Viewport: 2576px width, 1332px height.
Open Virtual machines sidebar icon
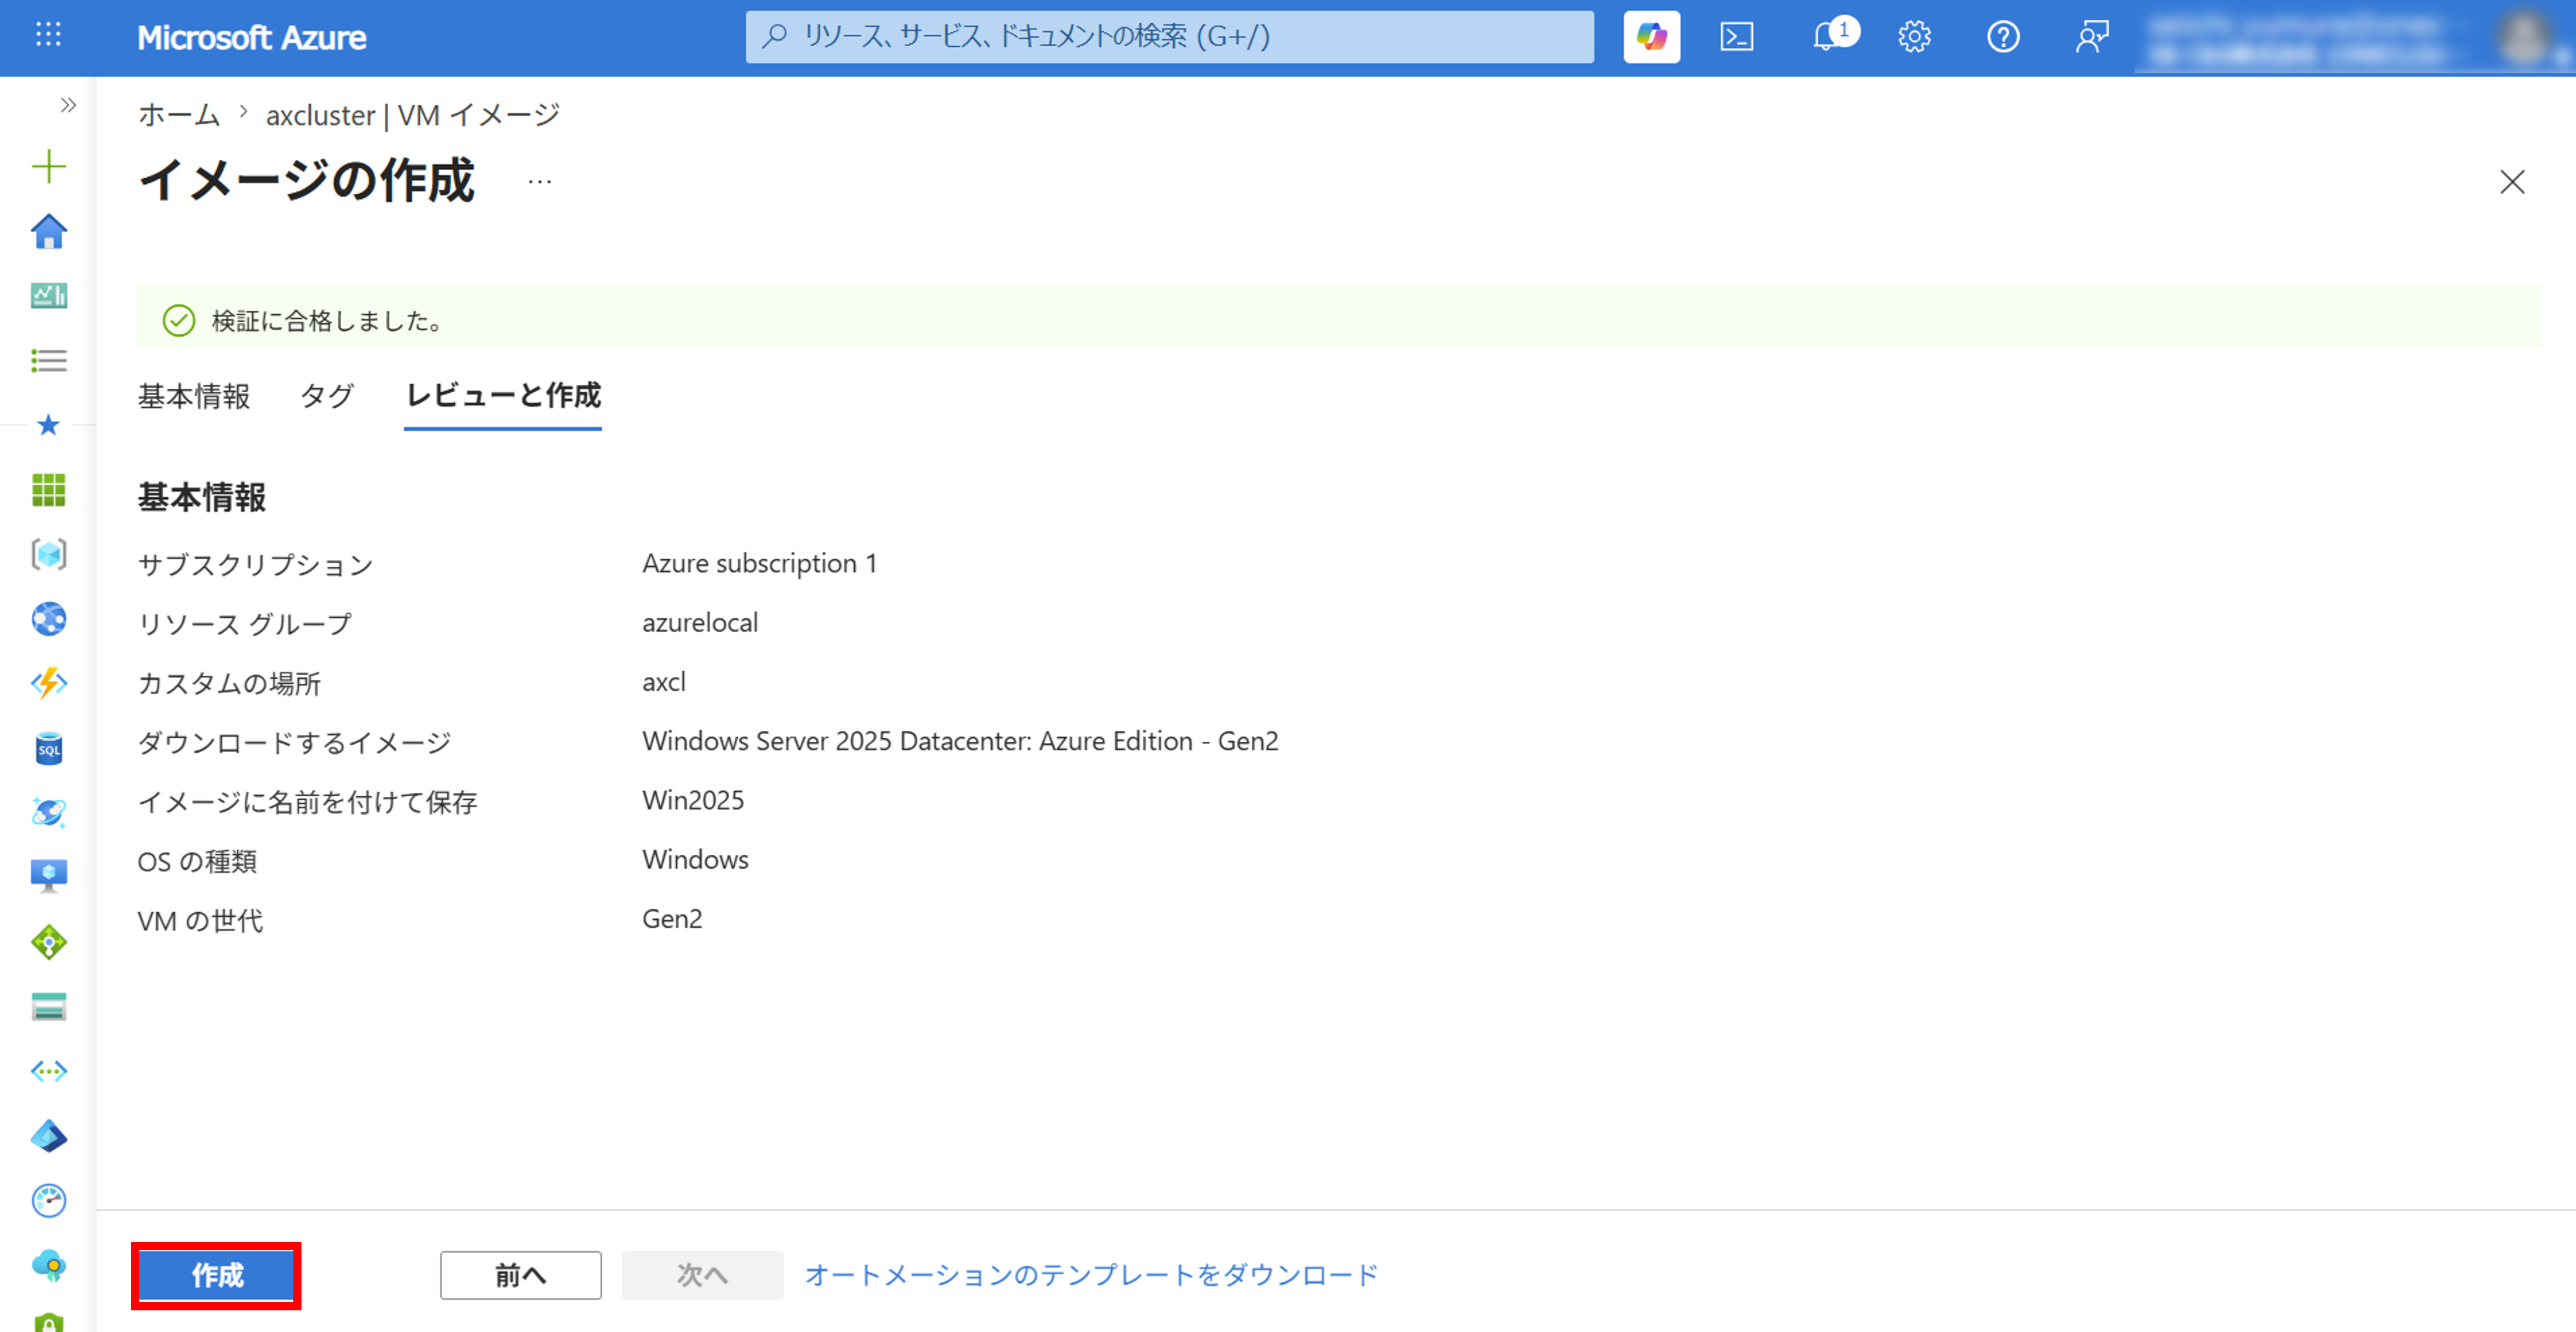click(48, 876)
